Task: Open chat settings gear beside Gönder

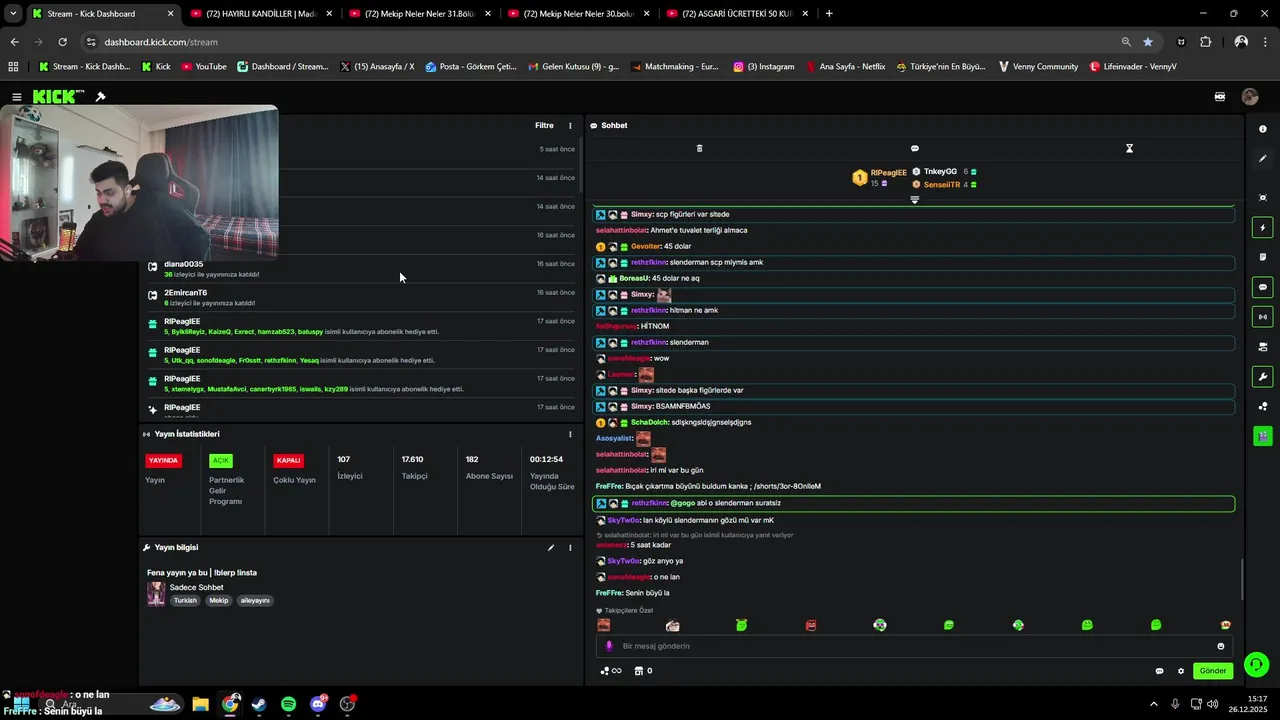Action: pos(1181,671)
